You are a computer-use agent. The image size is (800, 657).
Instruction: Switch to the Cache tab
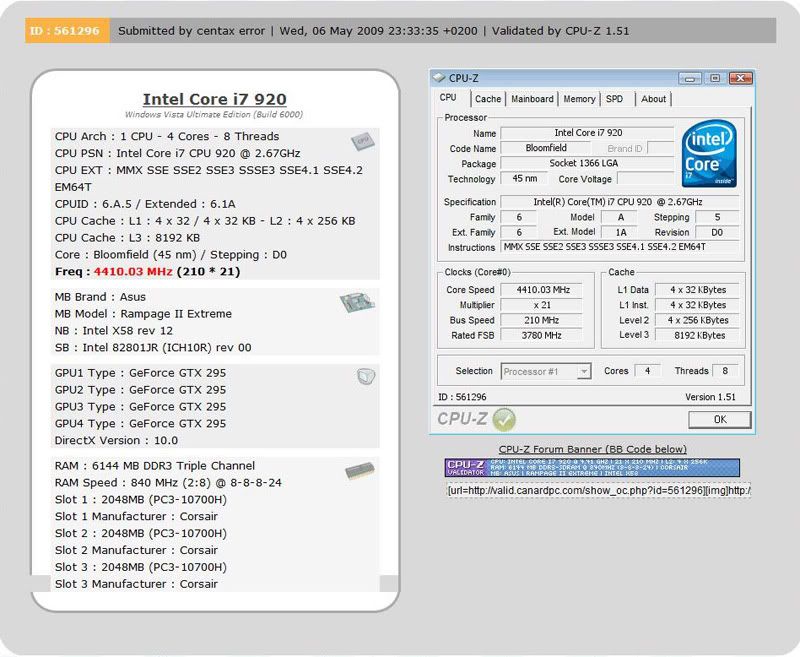coord(488,99)
